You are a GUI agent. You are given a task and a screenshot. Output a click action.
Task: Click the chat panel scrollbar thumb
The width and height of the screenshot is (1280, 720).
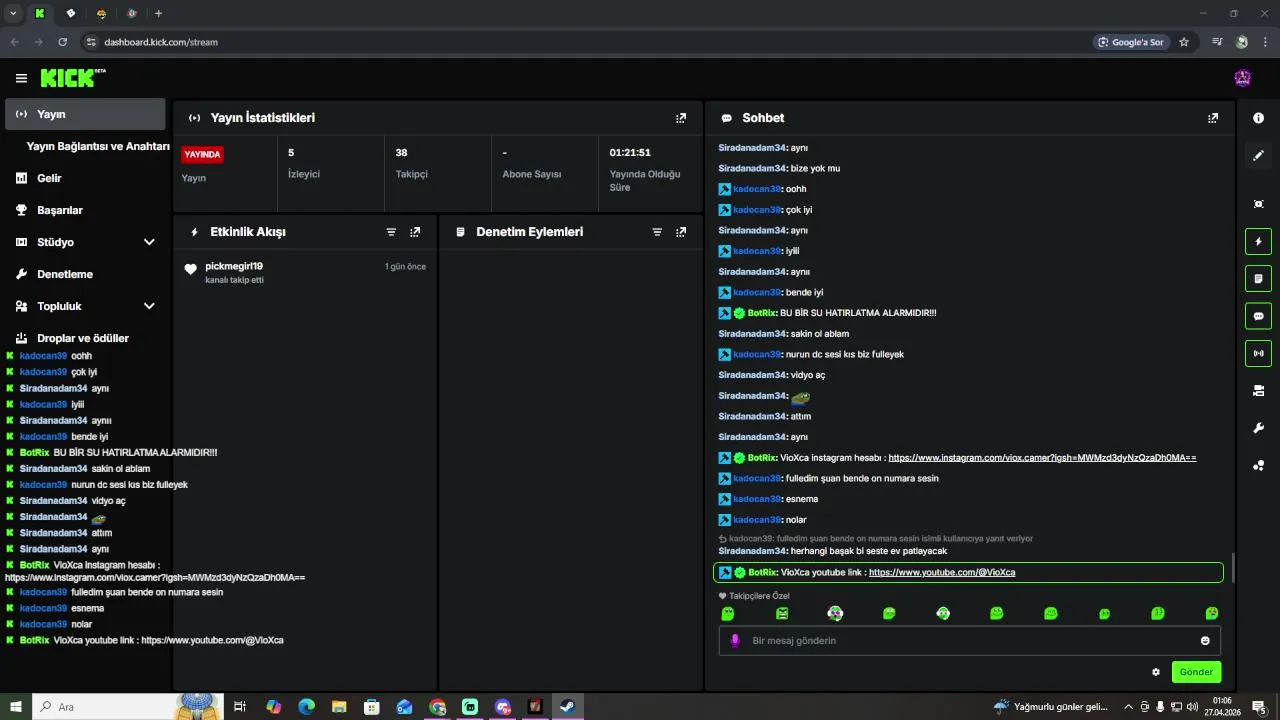1233,567
